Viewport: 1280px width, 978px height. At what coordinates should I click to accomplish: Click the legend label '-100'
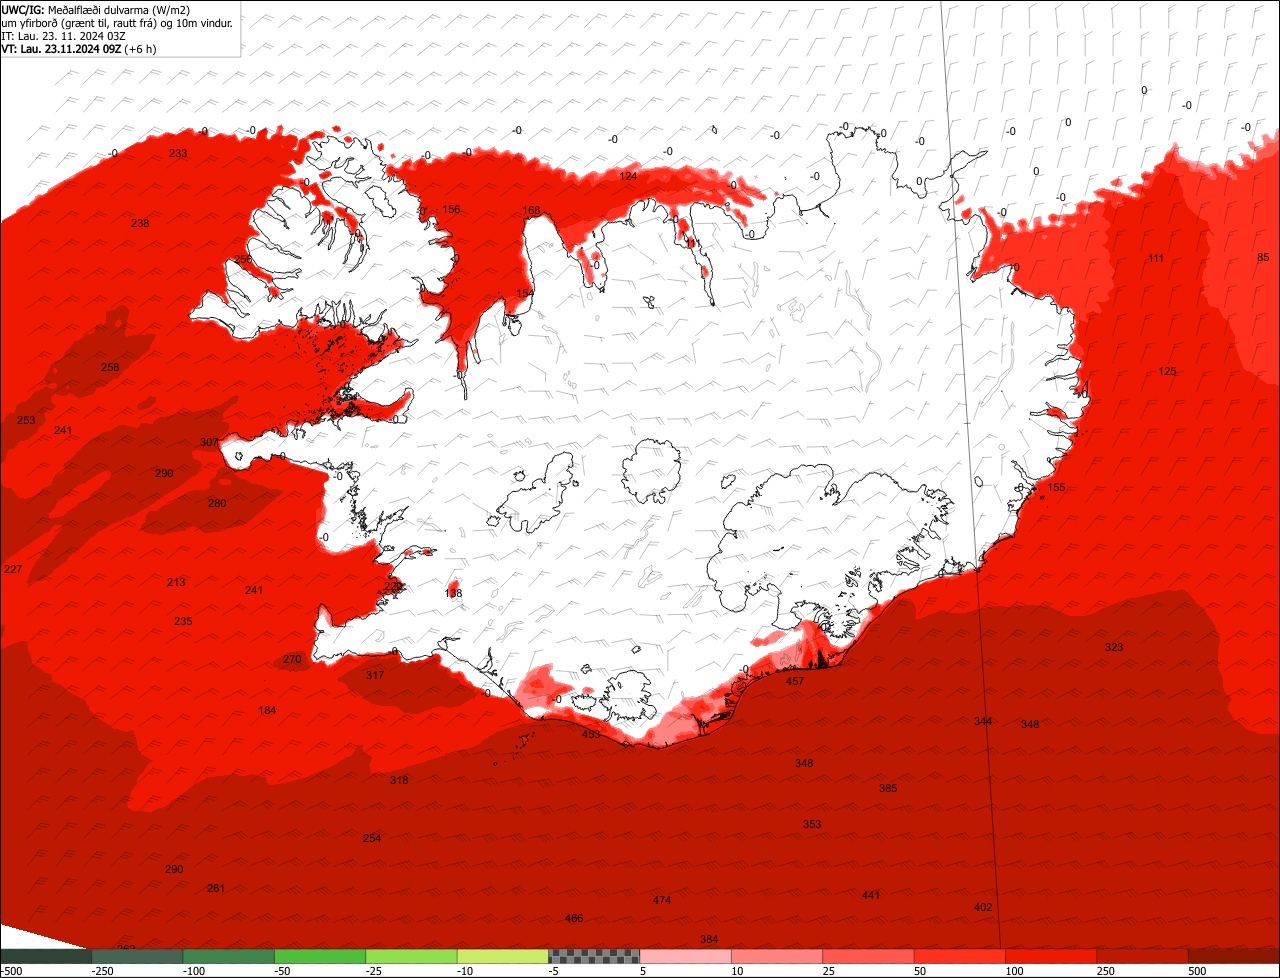pyautogui.click(x=194, y=971)
